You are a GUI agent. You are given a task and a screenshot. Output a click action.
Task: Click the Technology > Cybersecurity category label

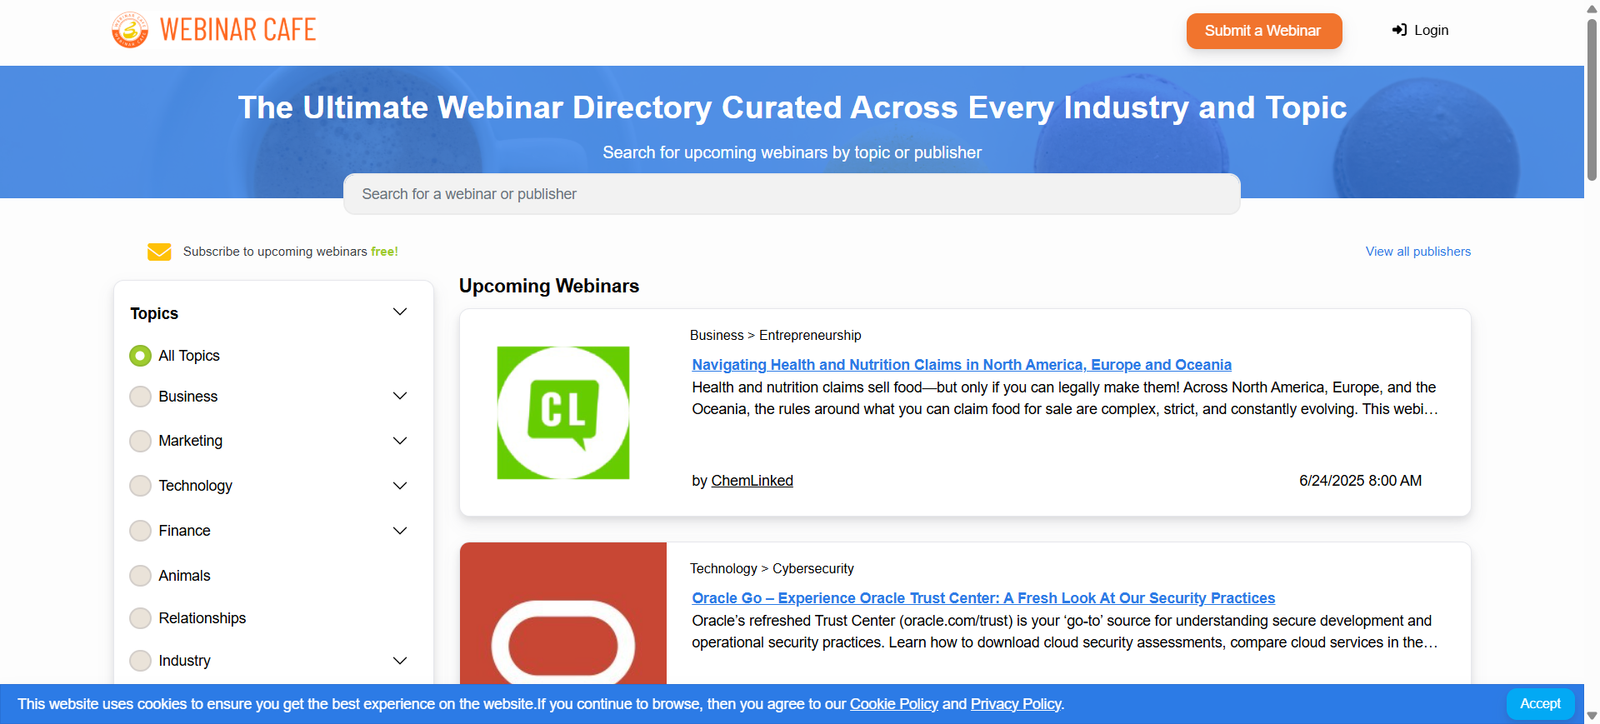[772, 569]
